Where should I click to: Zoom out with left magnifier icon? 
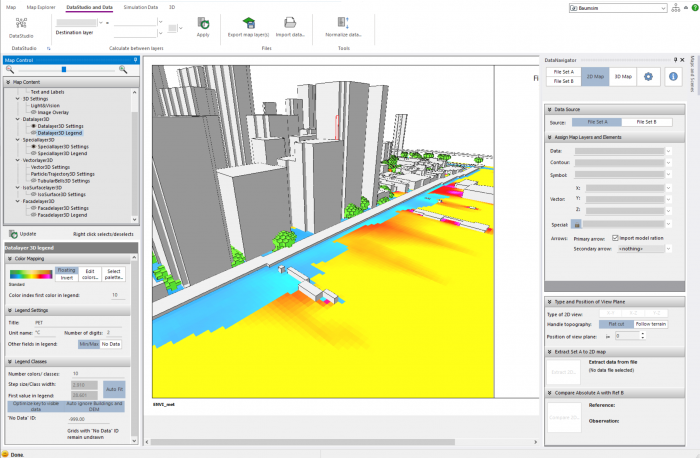tap(11, 69)
